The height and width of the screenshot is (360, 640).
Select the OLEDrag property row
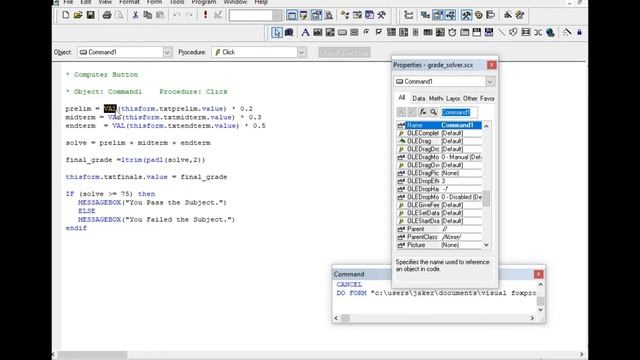(x=439, y=141)
